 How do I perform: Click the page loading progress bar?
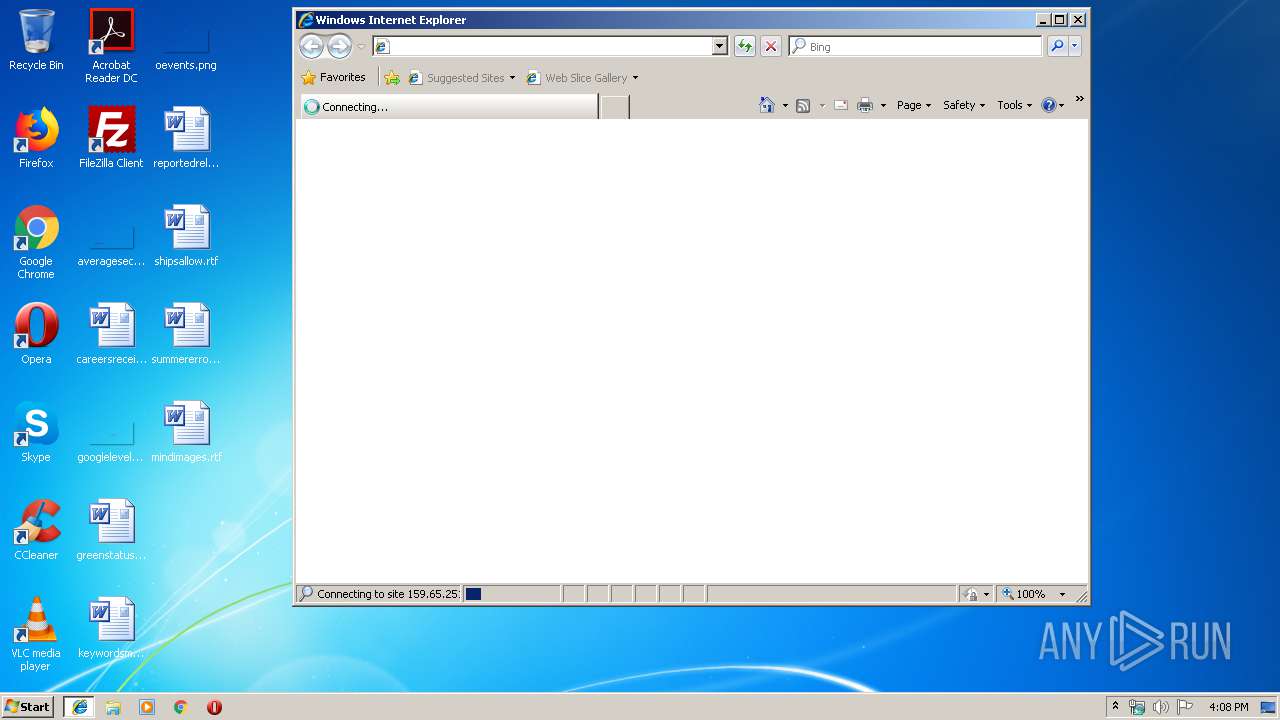[x=512, y=594]
